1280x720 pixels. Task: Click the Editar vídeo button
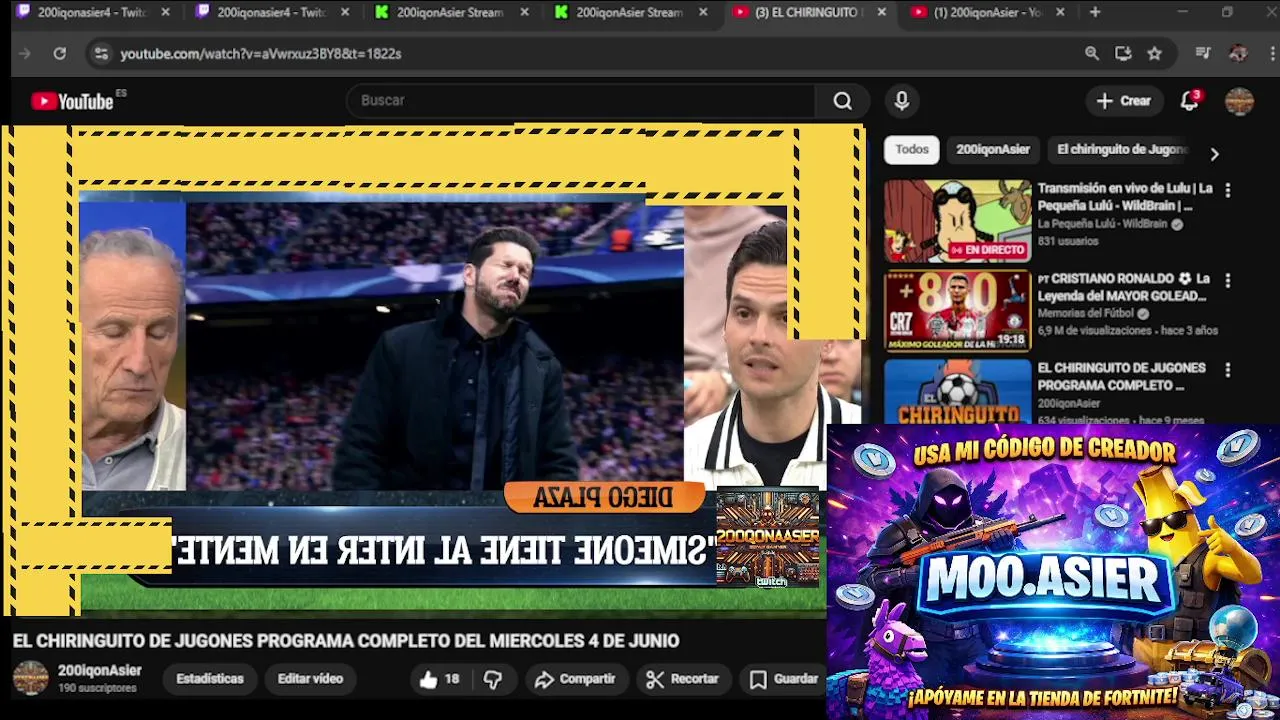coord(310,679)
